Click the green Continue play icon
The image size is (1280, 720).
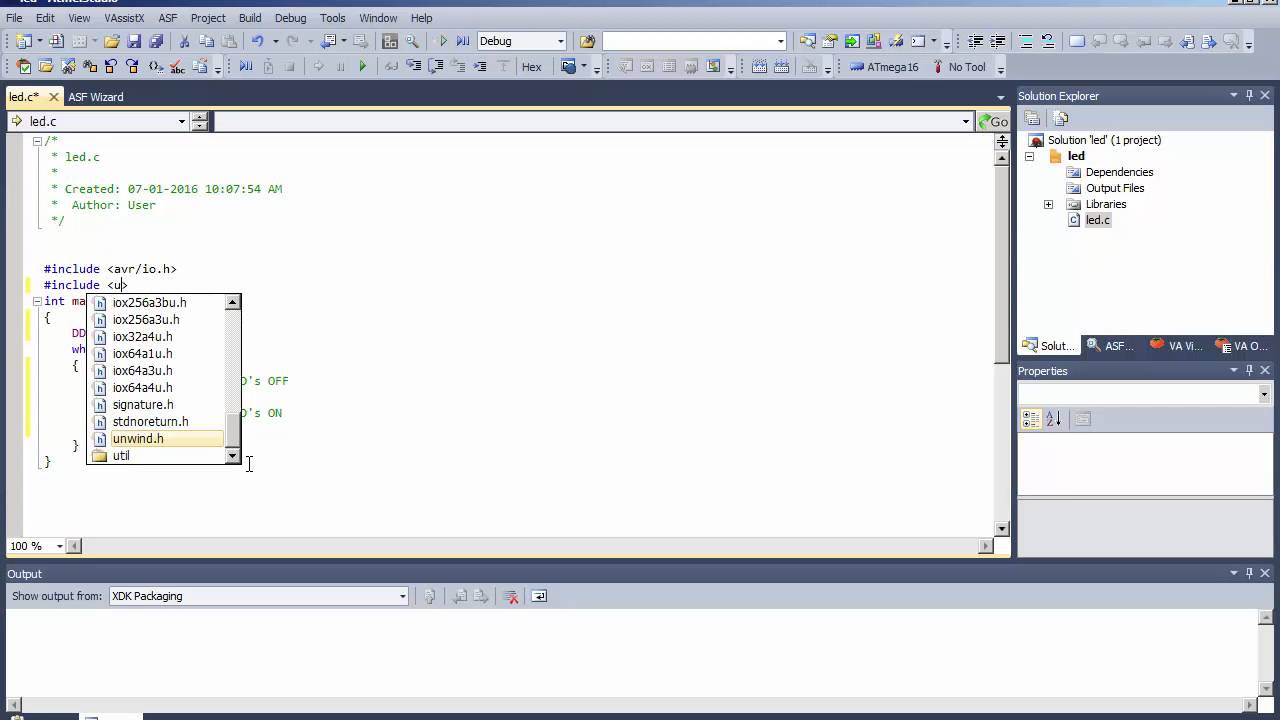click(x=363, y=67)
